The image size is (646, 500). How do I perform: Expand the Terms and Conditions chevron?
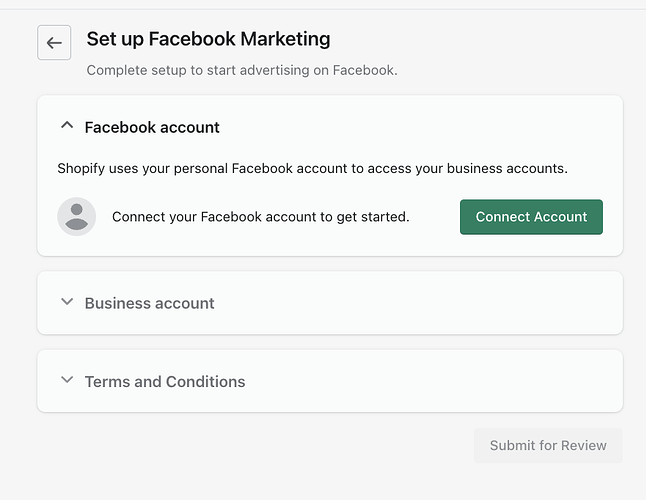[67, 381]
